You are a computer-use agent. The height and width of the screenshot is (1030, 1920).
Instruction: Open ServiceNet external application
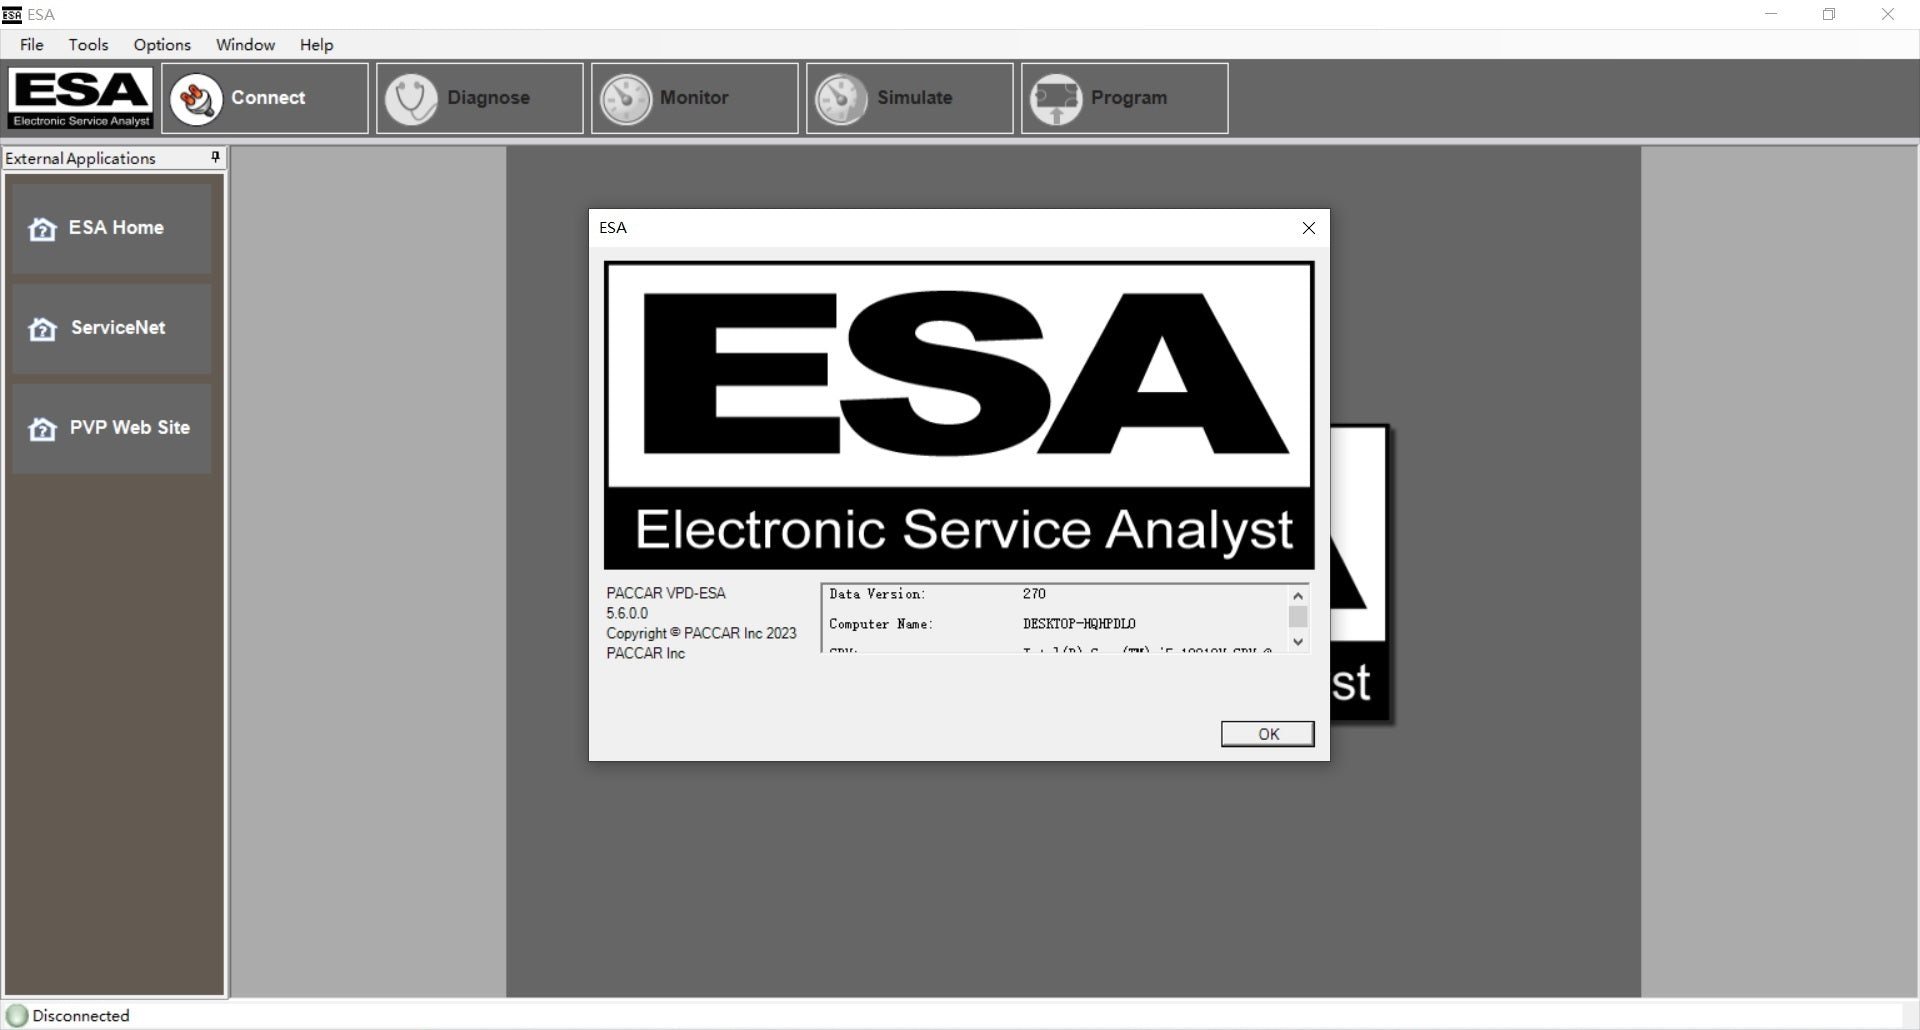point(112,328)
